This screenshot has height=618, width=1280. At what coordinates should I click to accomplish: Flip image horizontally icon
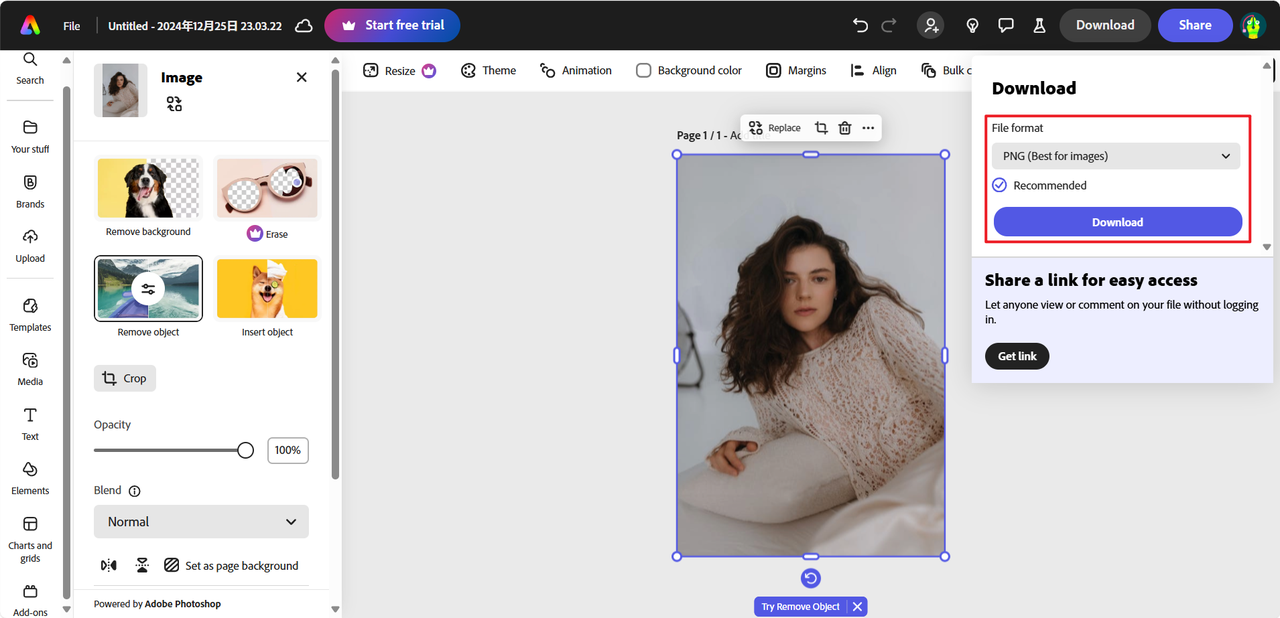(x=109, y=565)
